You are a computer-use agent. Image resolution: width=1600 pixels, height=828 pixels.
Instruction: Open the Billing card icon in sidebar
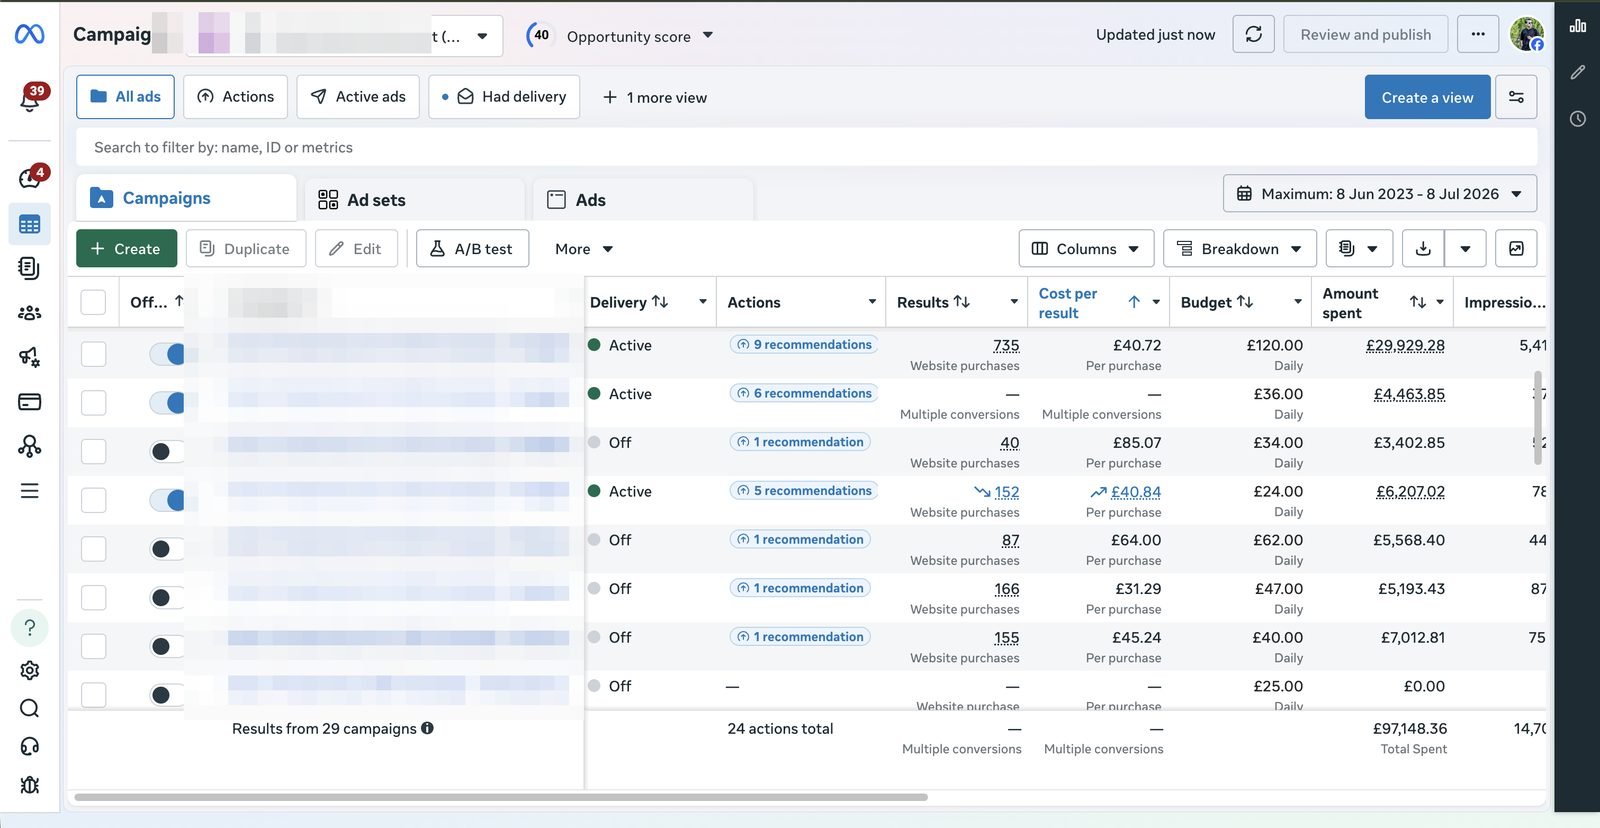[30, 402]
